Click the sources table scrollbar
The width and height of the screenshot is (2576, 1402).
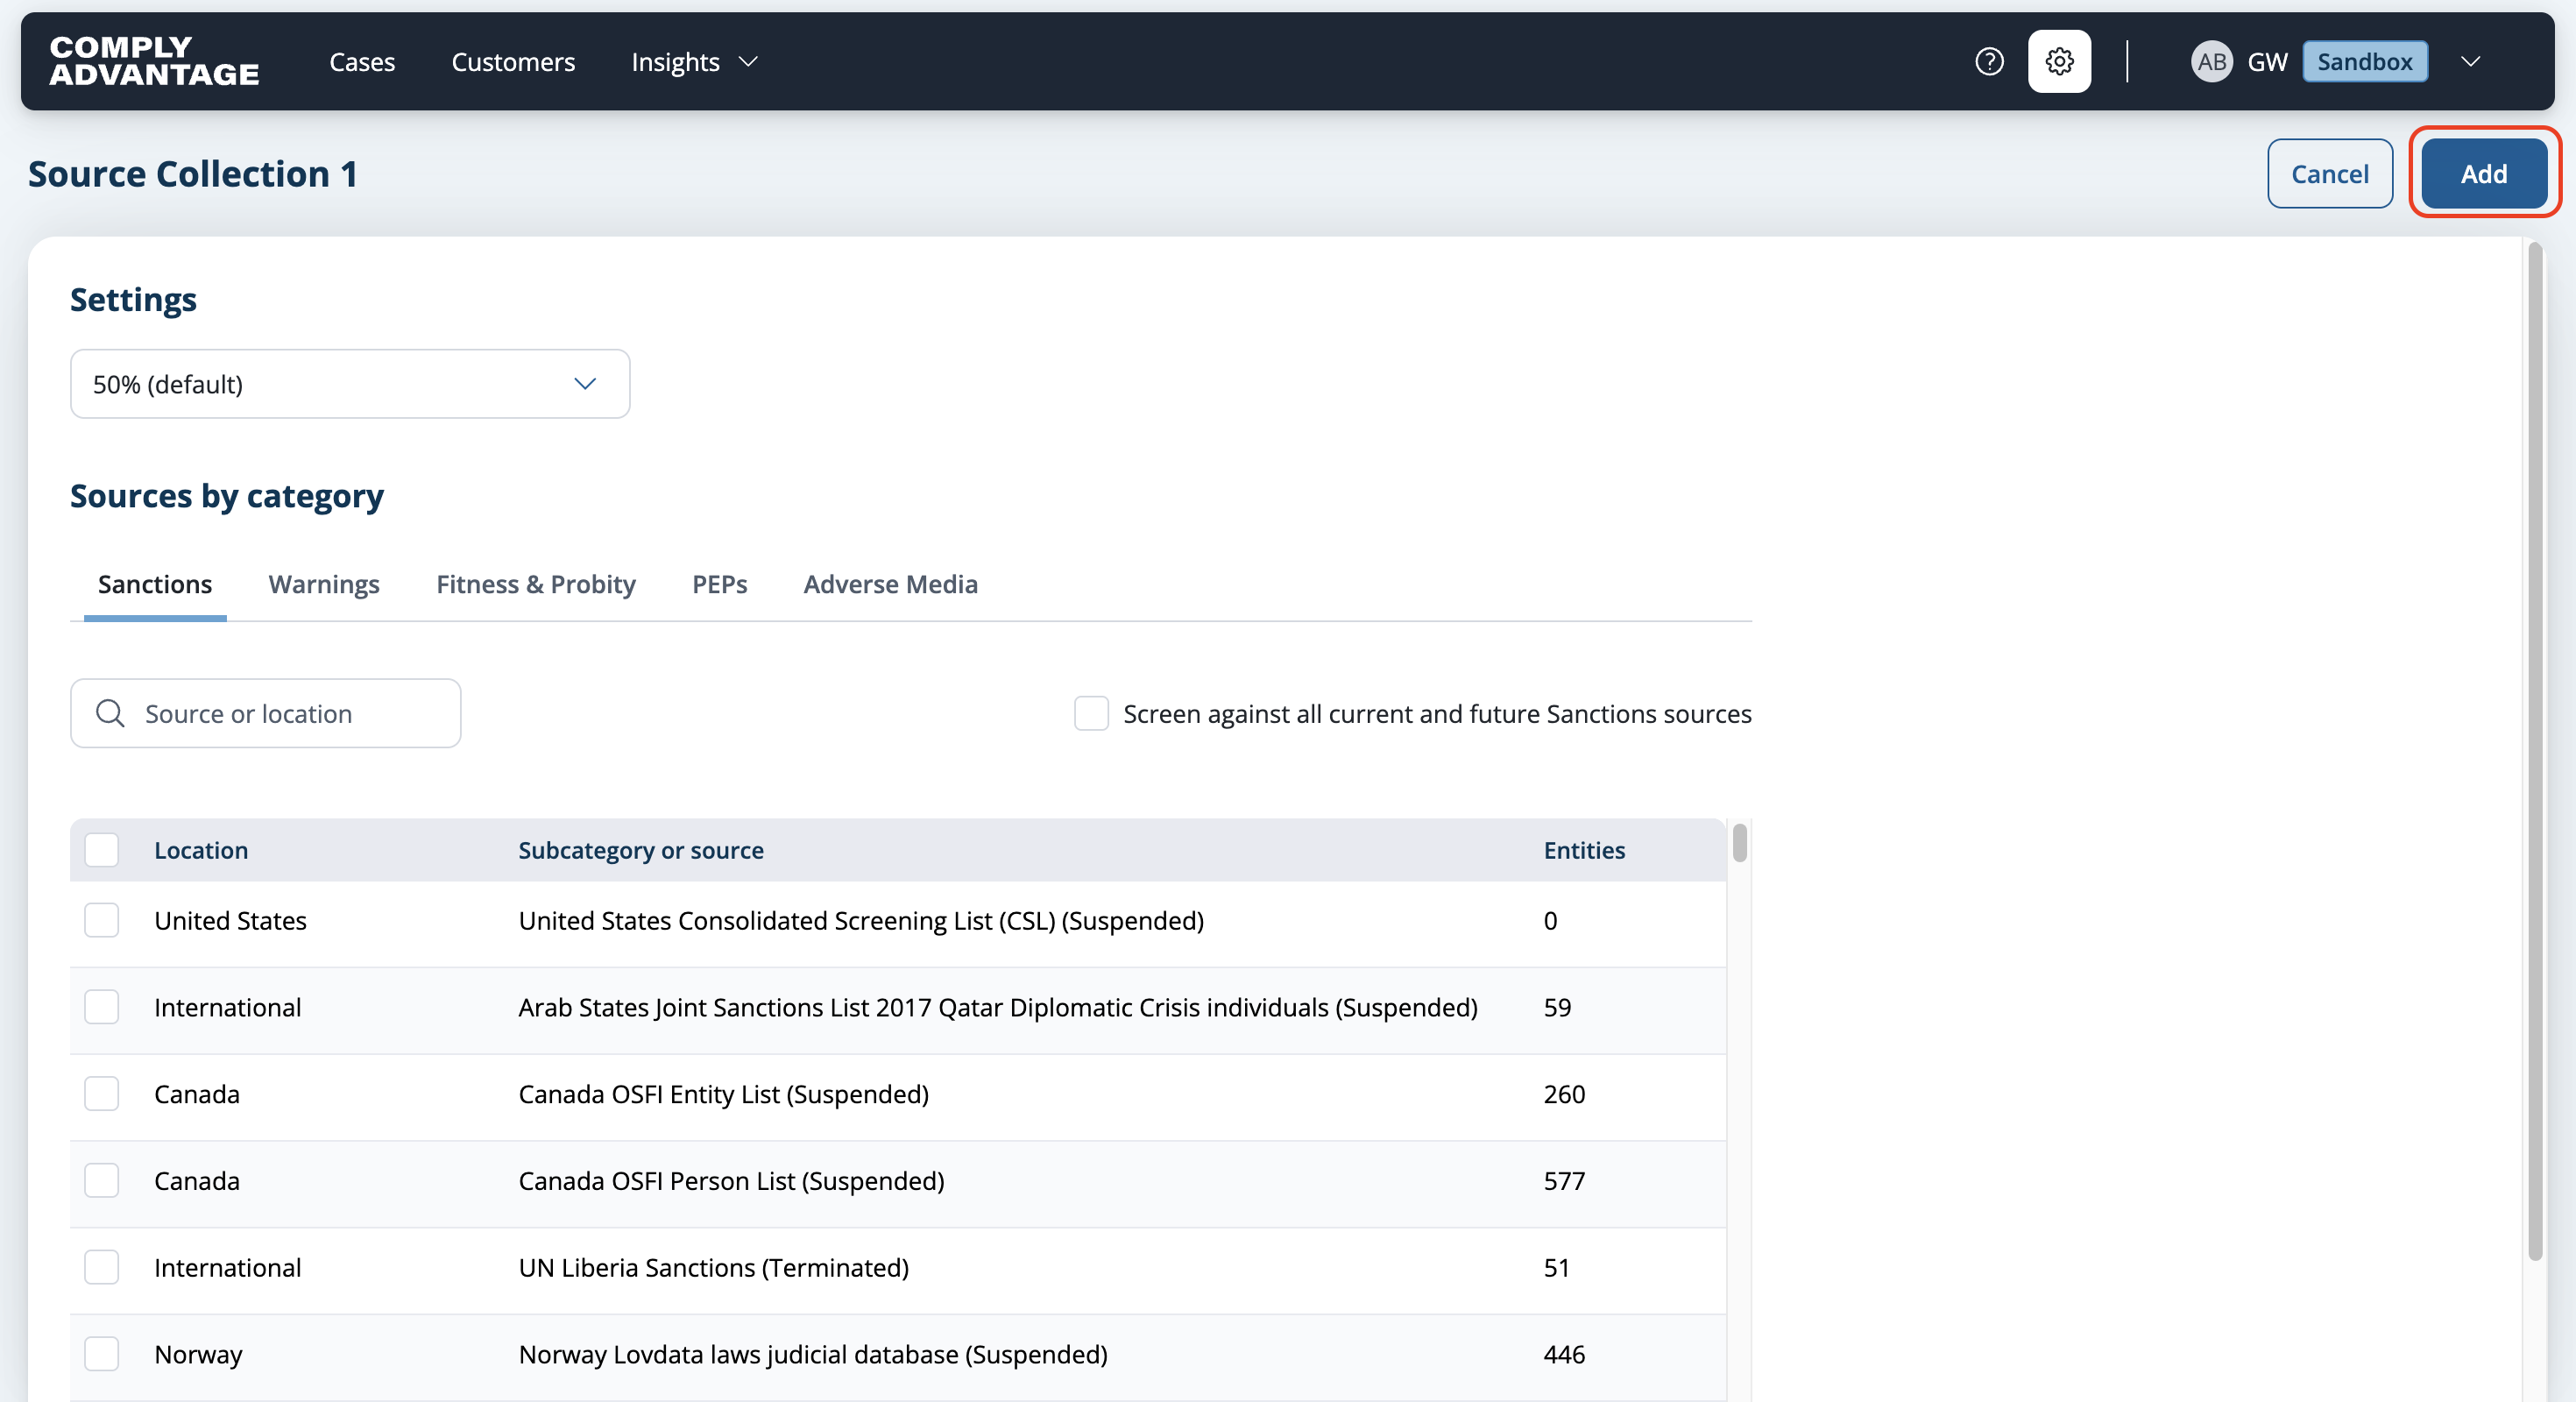[x=1740, y=843]
